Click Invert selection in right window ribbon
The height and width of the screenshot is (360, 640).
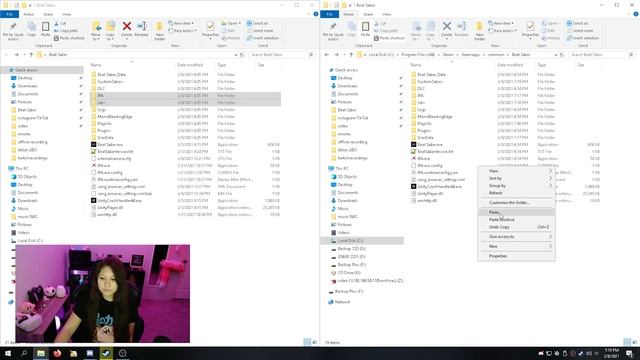pyautogui.click(x=582, y=38)
